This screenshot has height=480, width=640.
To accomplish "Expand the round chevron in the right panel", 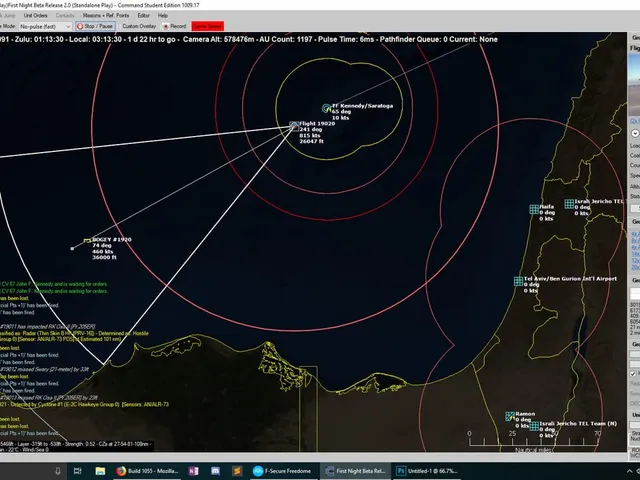I will [x=635, y=133].
